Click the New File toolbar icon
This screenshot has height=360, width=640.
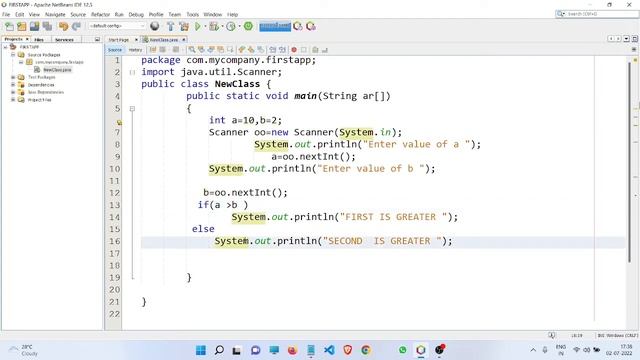point(9,27)
